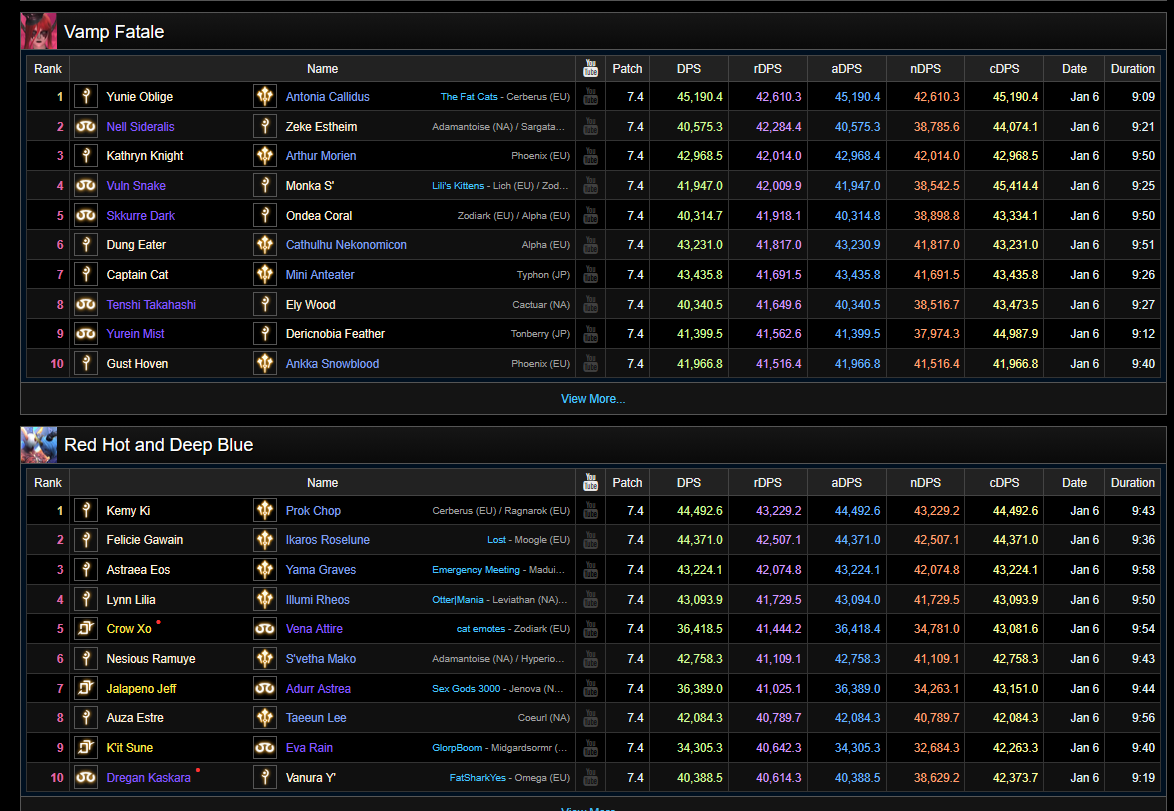Click job icon beside Dericnobia Feather

(x=265, y=334)
